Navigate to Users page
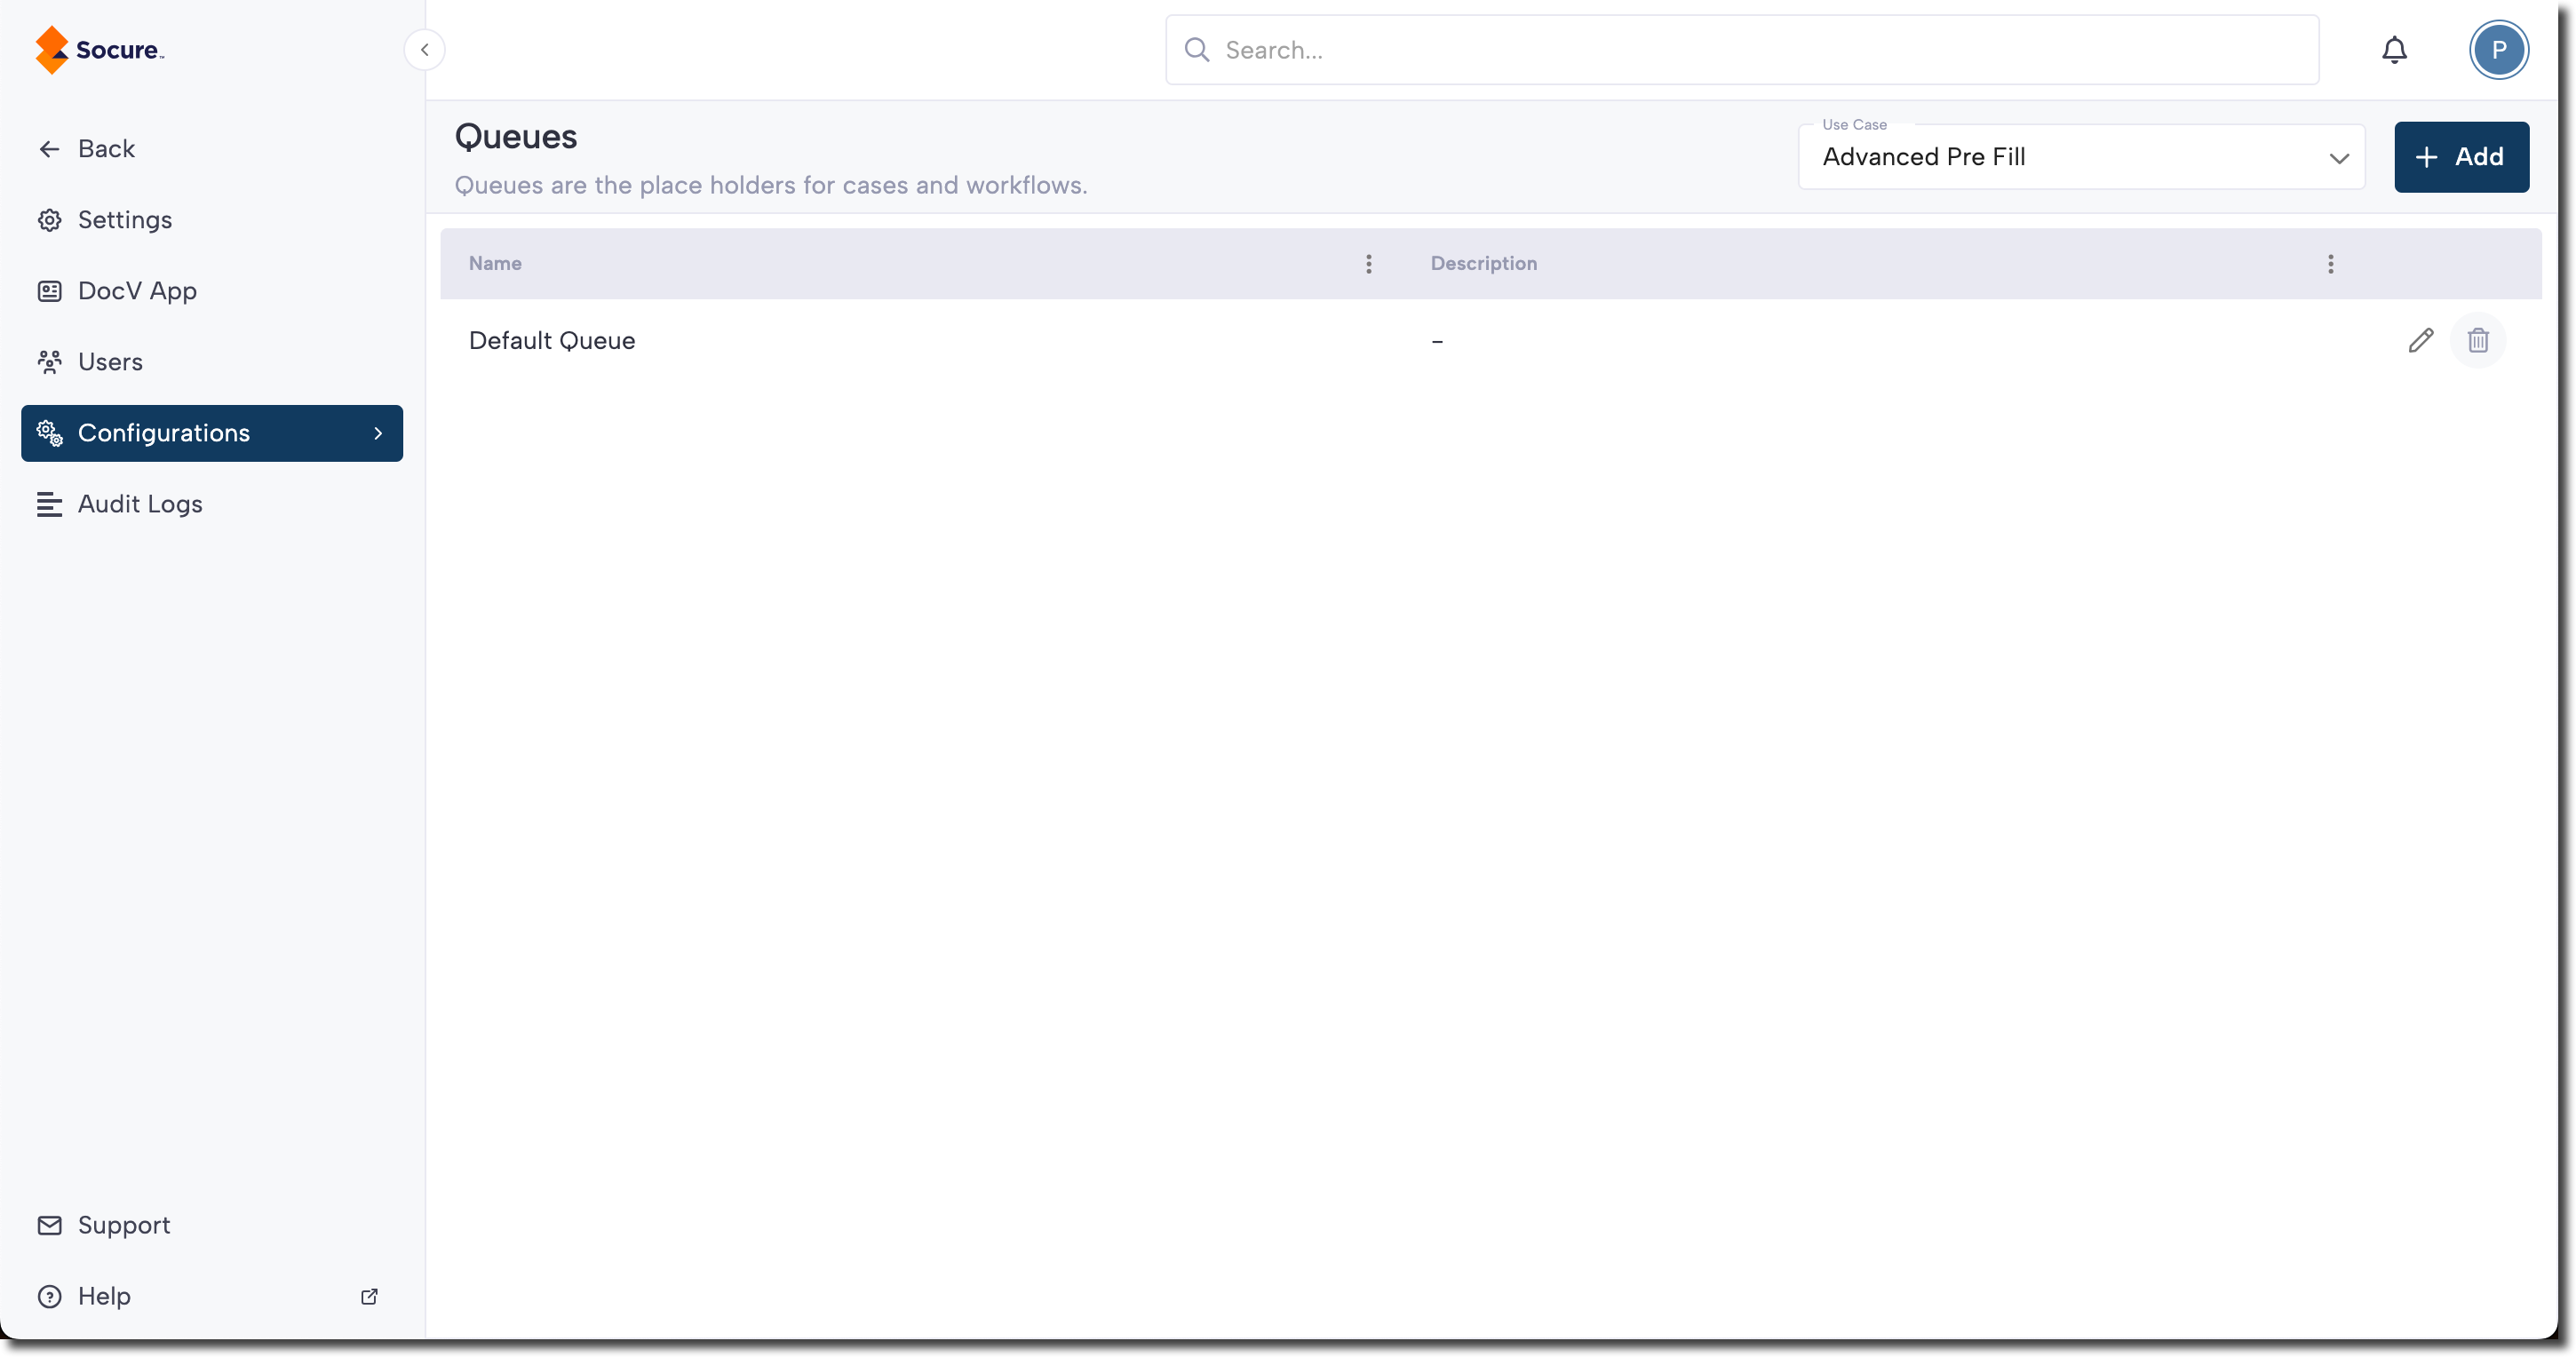The height and width of the screenshot is (1357, 2576). [x=110, y=362]
